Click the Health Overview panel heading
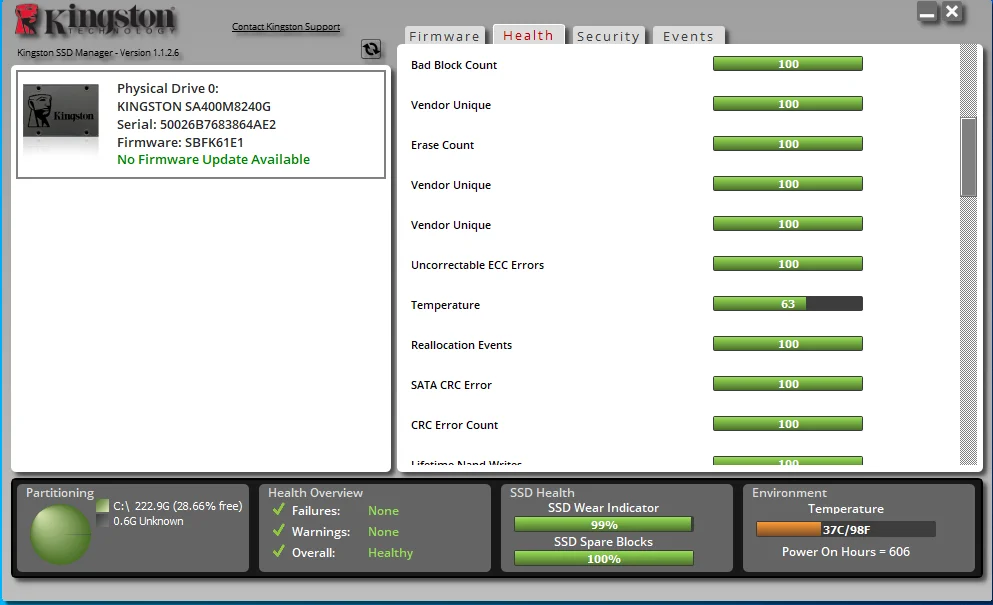 [315, 492]
